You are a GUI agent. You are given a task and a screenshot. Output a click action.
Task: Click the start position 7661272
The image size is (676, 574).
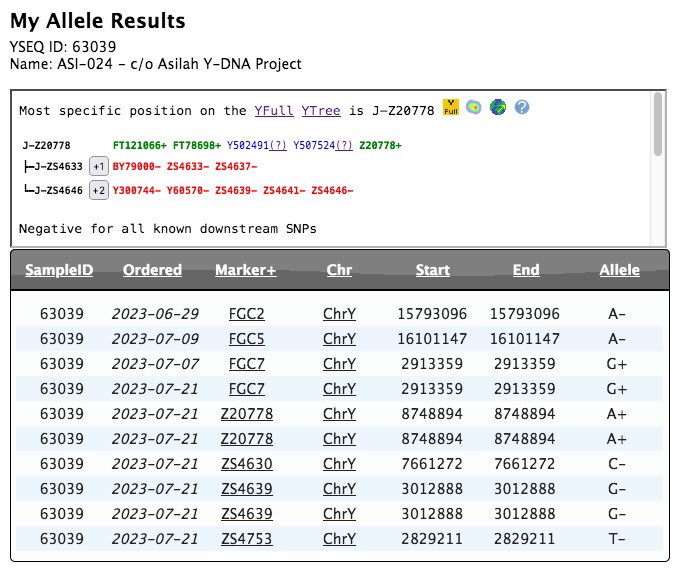click(x=432, y=464)
